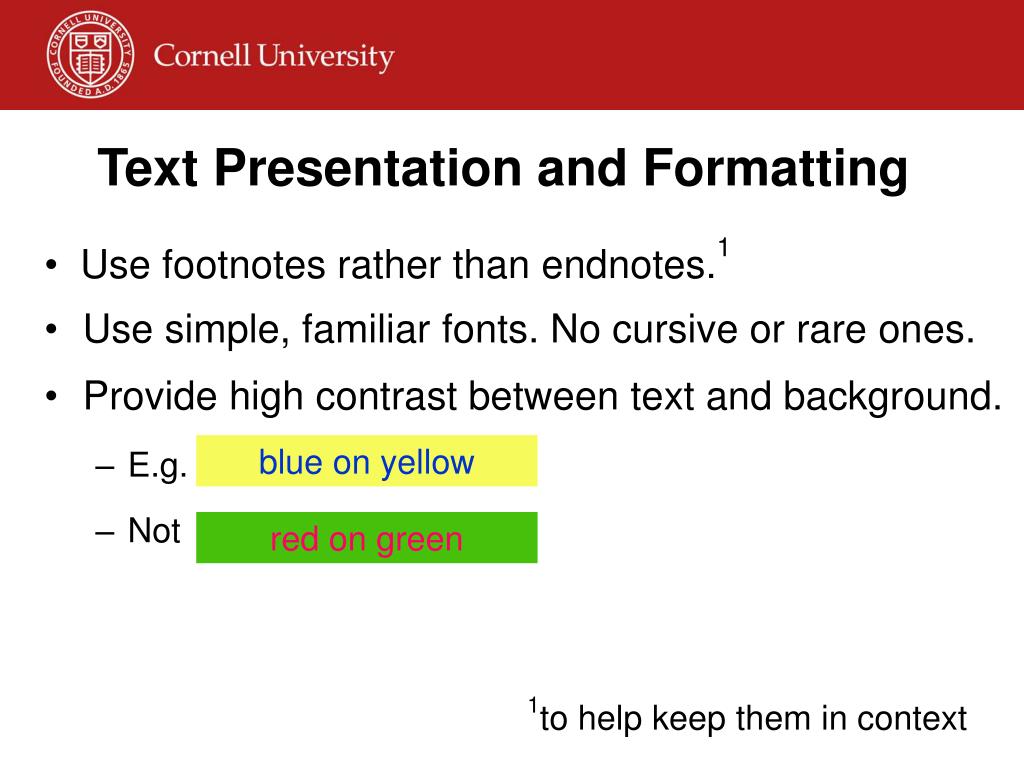Click the red text red on green
The width and height of the screenshot is (1024, 768).
366,539
